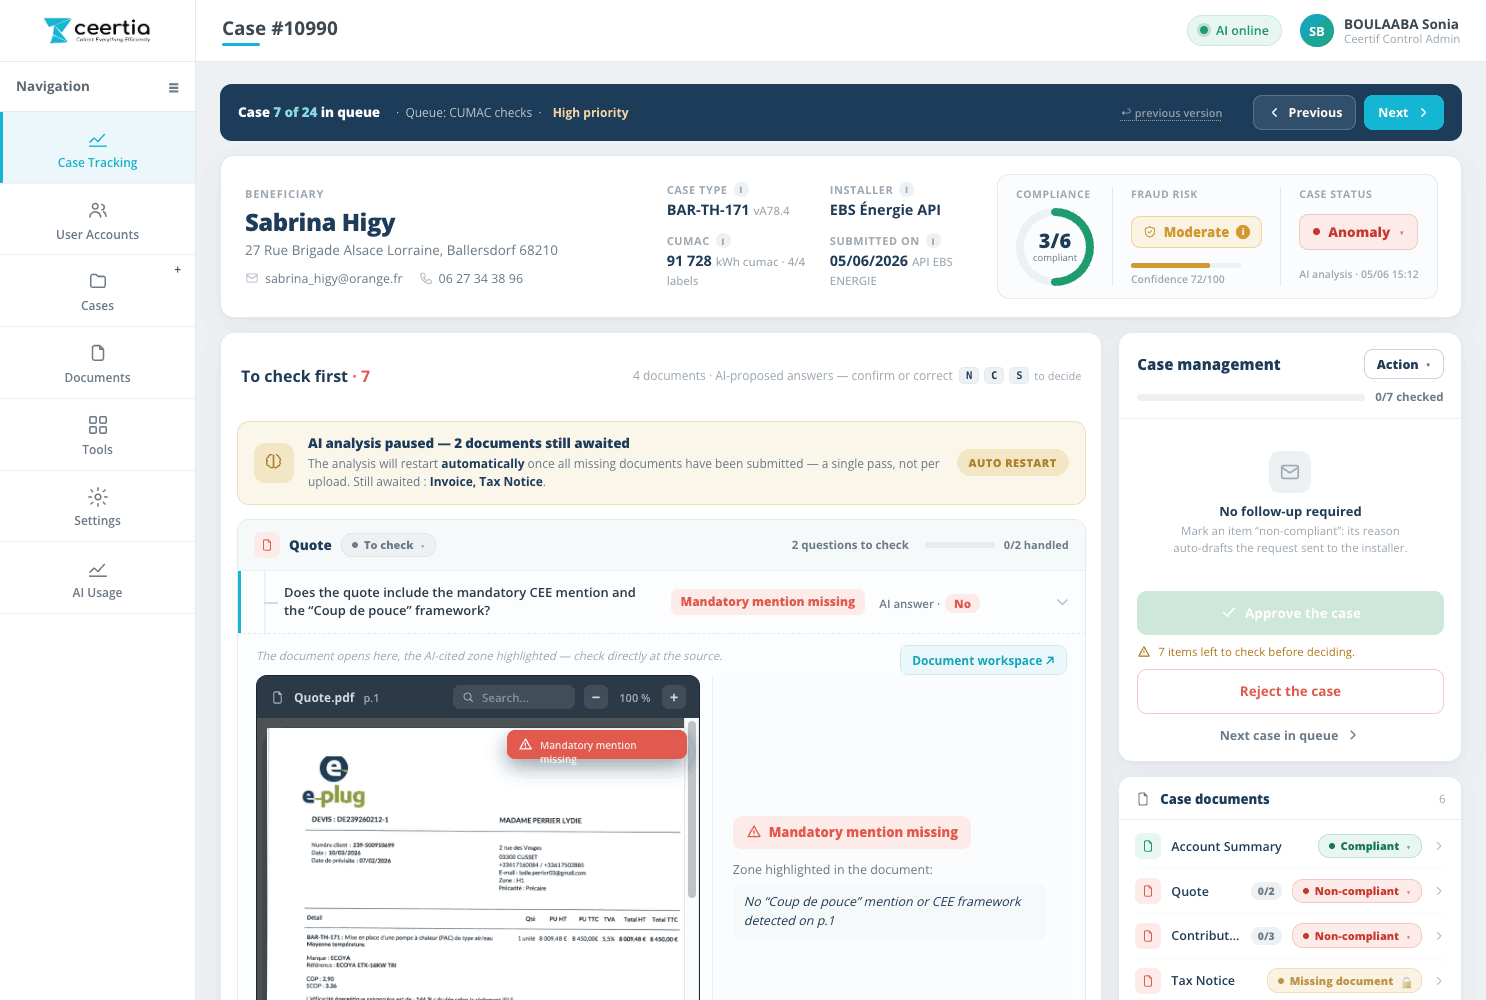The width and height of the screenshot is (1486, 1000).
Task: Click the Ceertia logo
Action: tap(97, 30)
